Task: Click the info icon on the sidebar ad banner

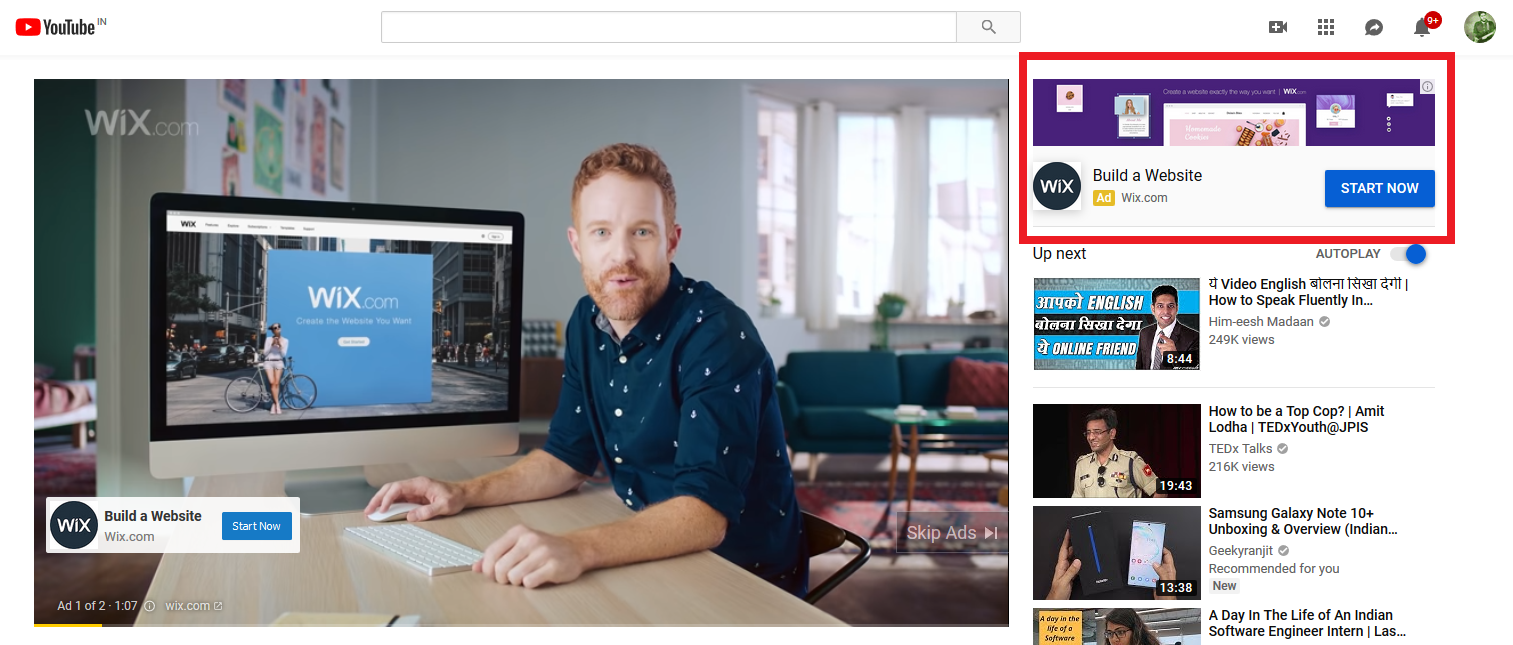Action: coord(1427,87)
